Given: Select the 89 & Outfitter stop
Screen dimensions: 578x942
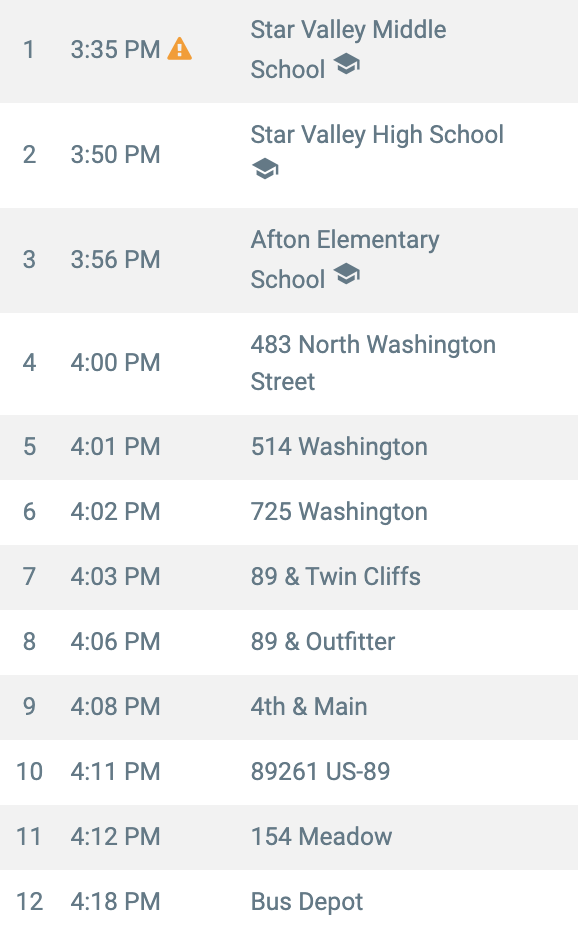Looking at the screenshot, I should (323, 642).
